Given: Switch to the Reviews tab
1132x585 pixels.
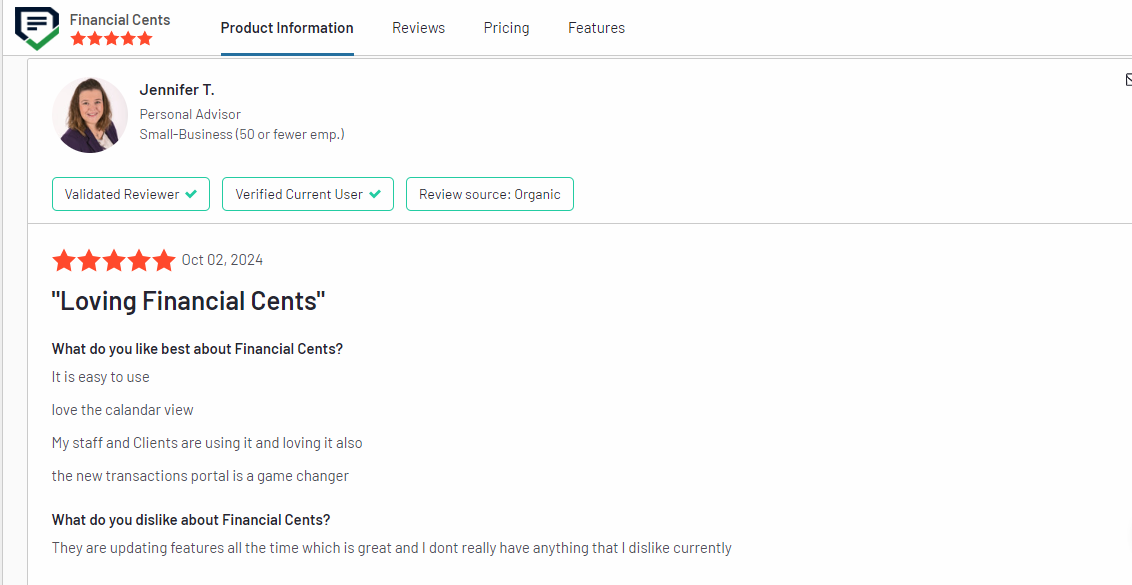Looking at the screenshot, I should [418, 28].
